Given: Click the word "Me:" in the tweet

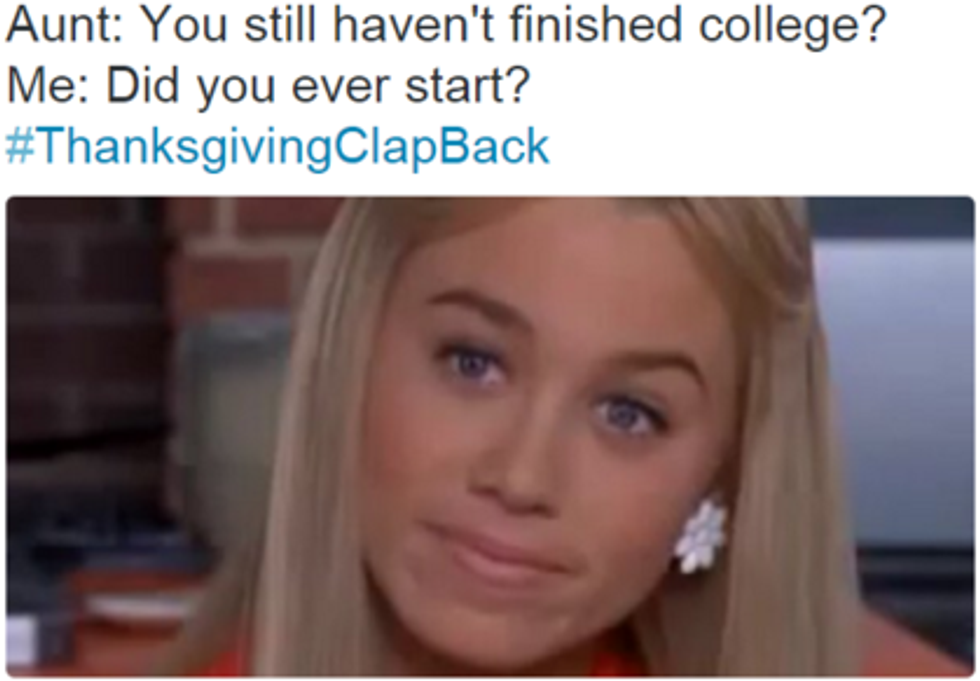Looking at the screenshot, I should click(x=49, y=85).
